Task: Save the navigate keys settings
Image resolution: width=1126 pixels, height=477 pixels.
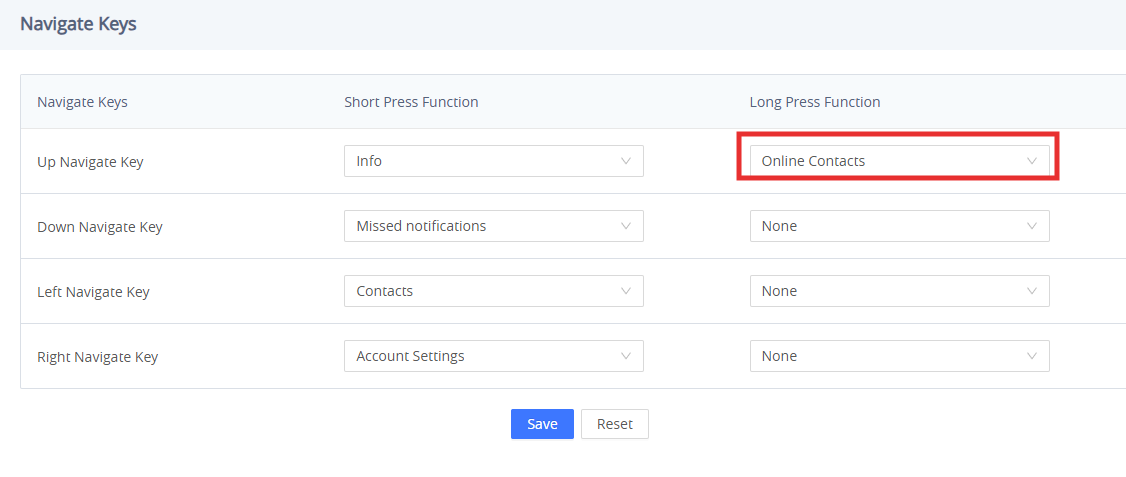Action: (x=542, y=424)
